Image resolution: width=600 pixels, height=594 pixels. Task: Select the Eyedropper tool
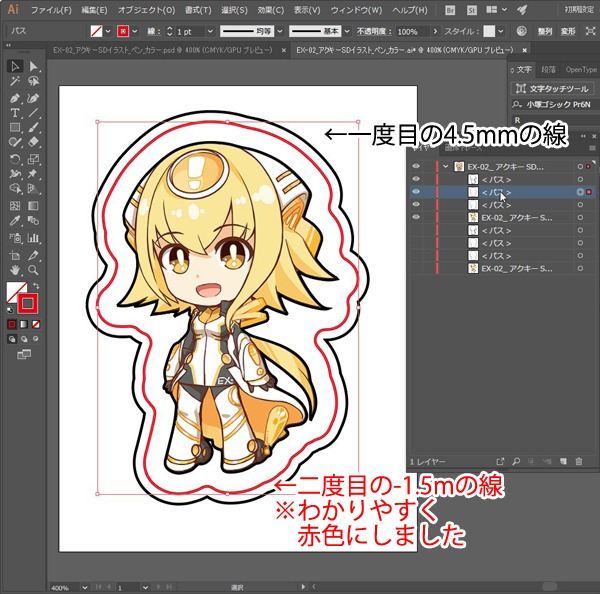tap(15, 221)
